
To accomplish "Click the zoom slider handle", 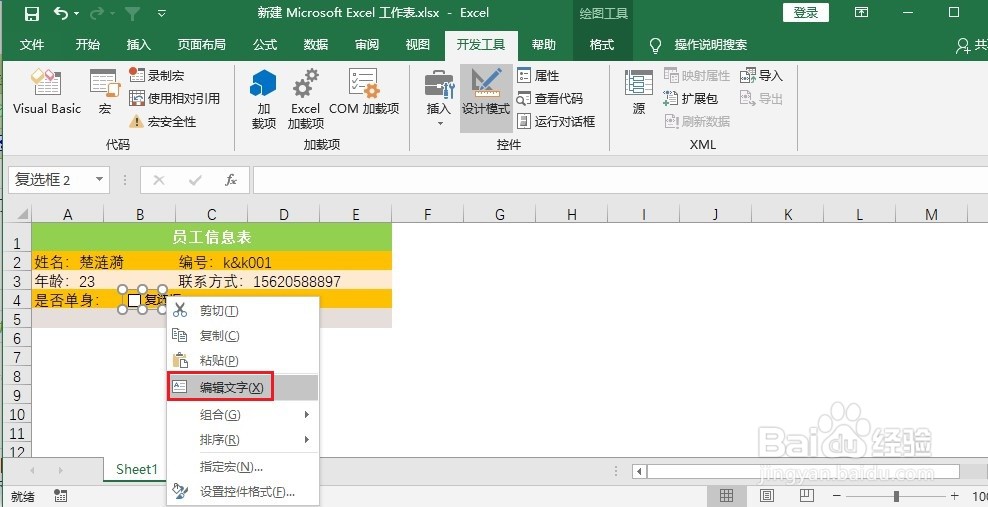I will [896, 496].
